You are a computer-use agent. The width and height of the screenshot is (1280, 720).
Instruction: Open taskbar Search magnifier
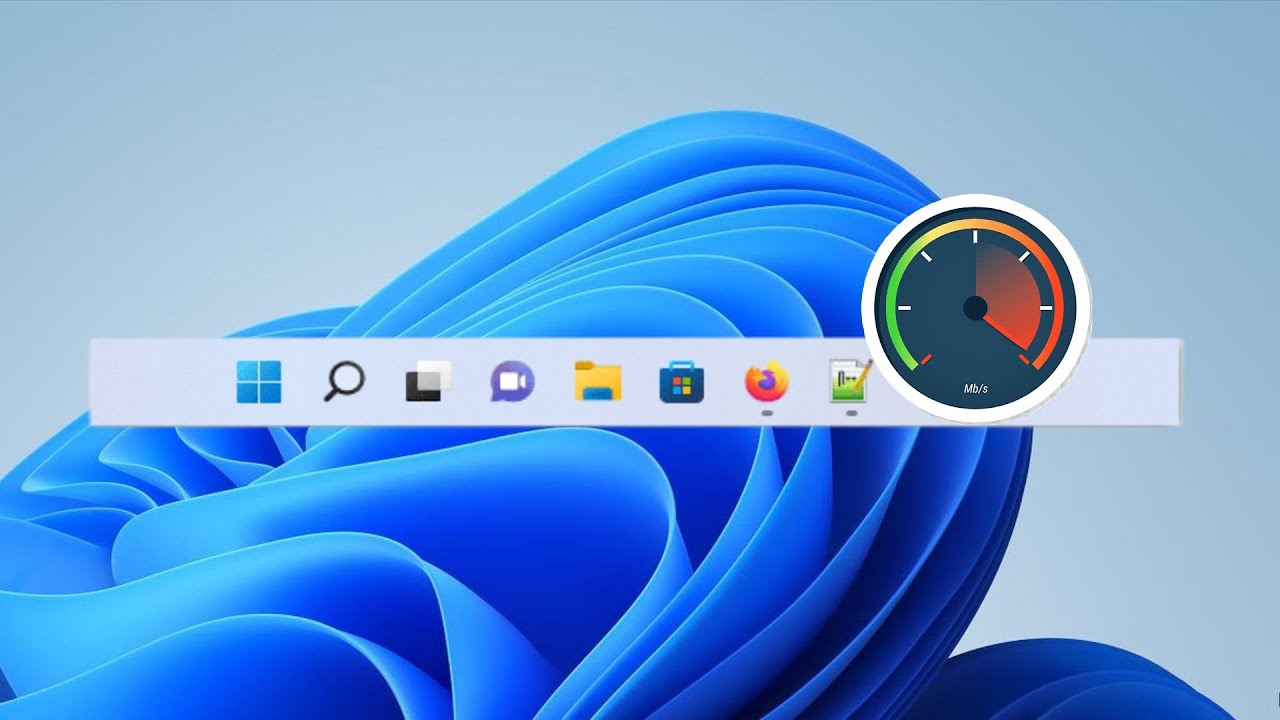[344, 381]
